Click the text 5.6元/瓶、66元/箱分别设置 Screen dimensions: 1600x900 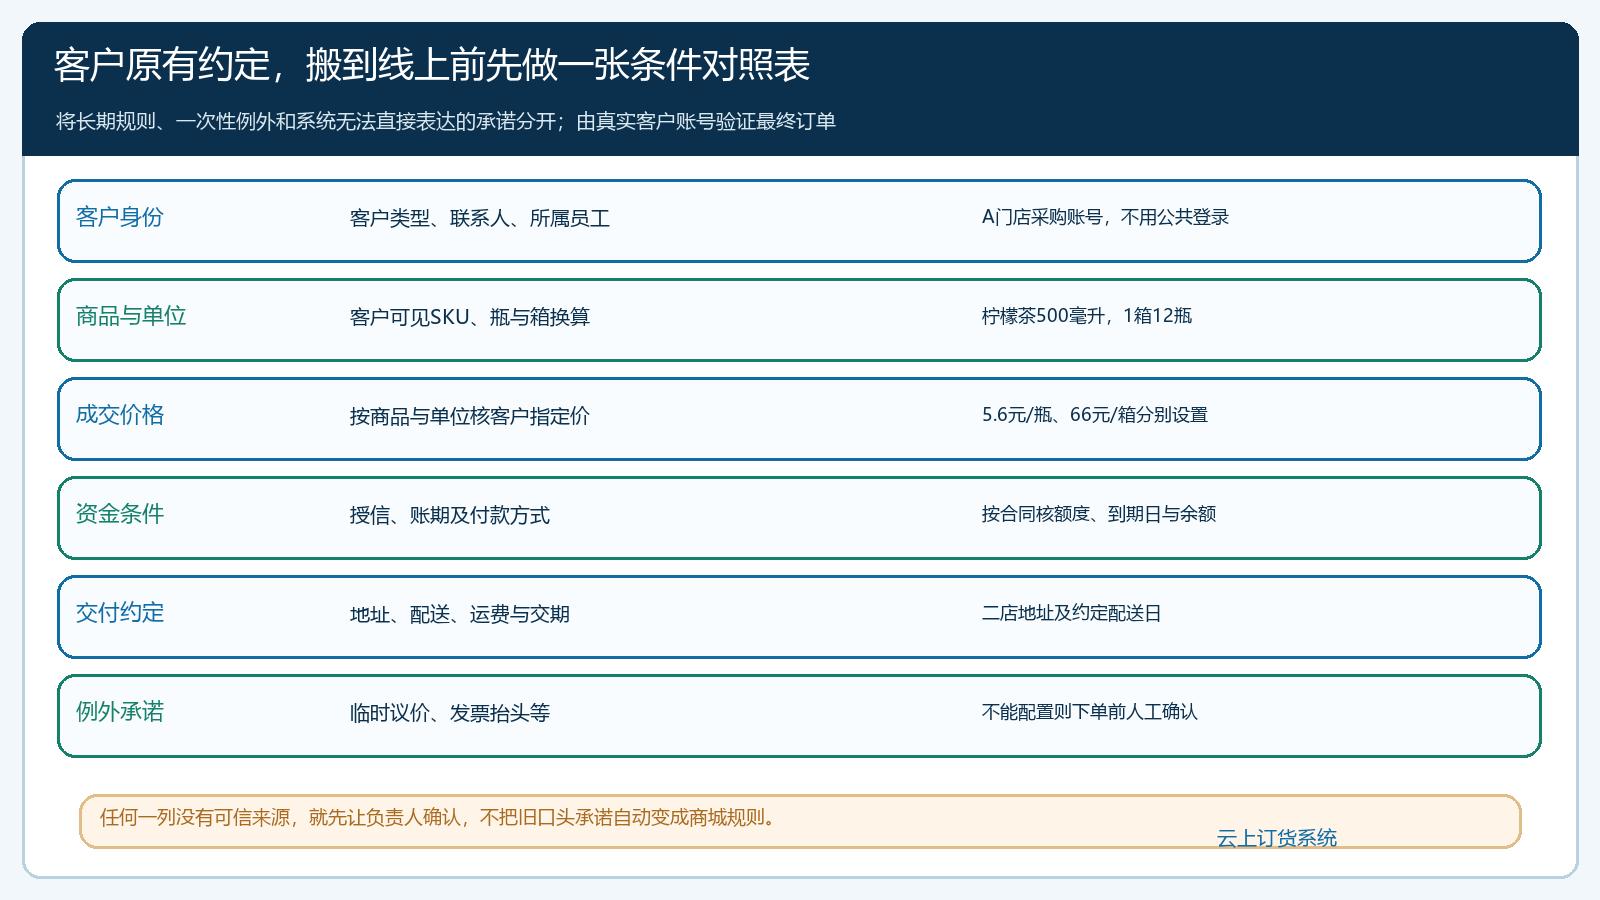tap(1095, 415)
